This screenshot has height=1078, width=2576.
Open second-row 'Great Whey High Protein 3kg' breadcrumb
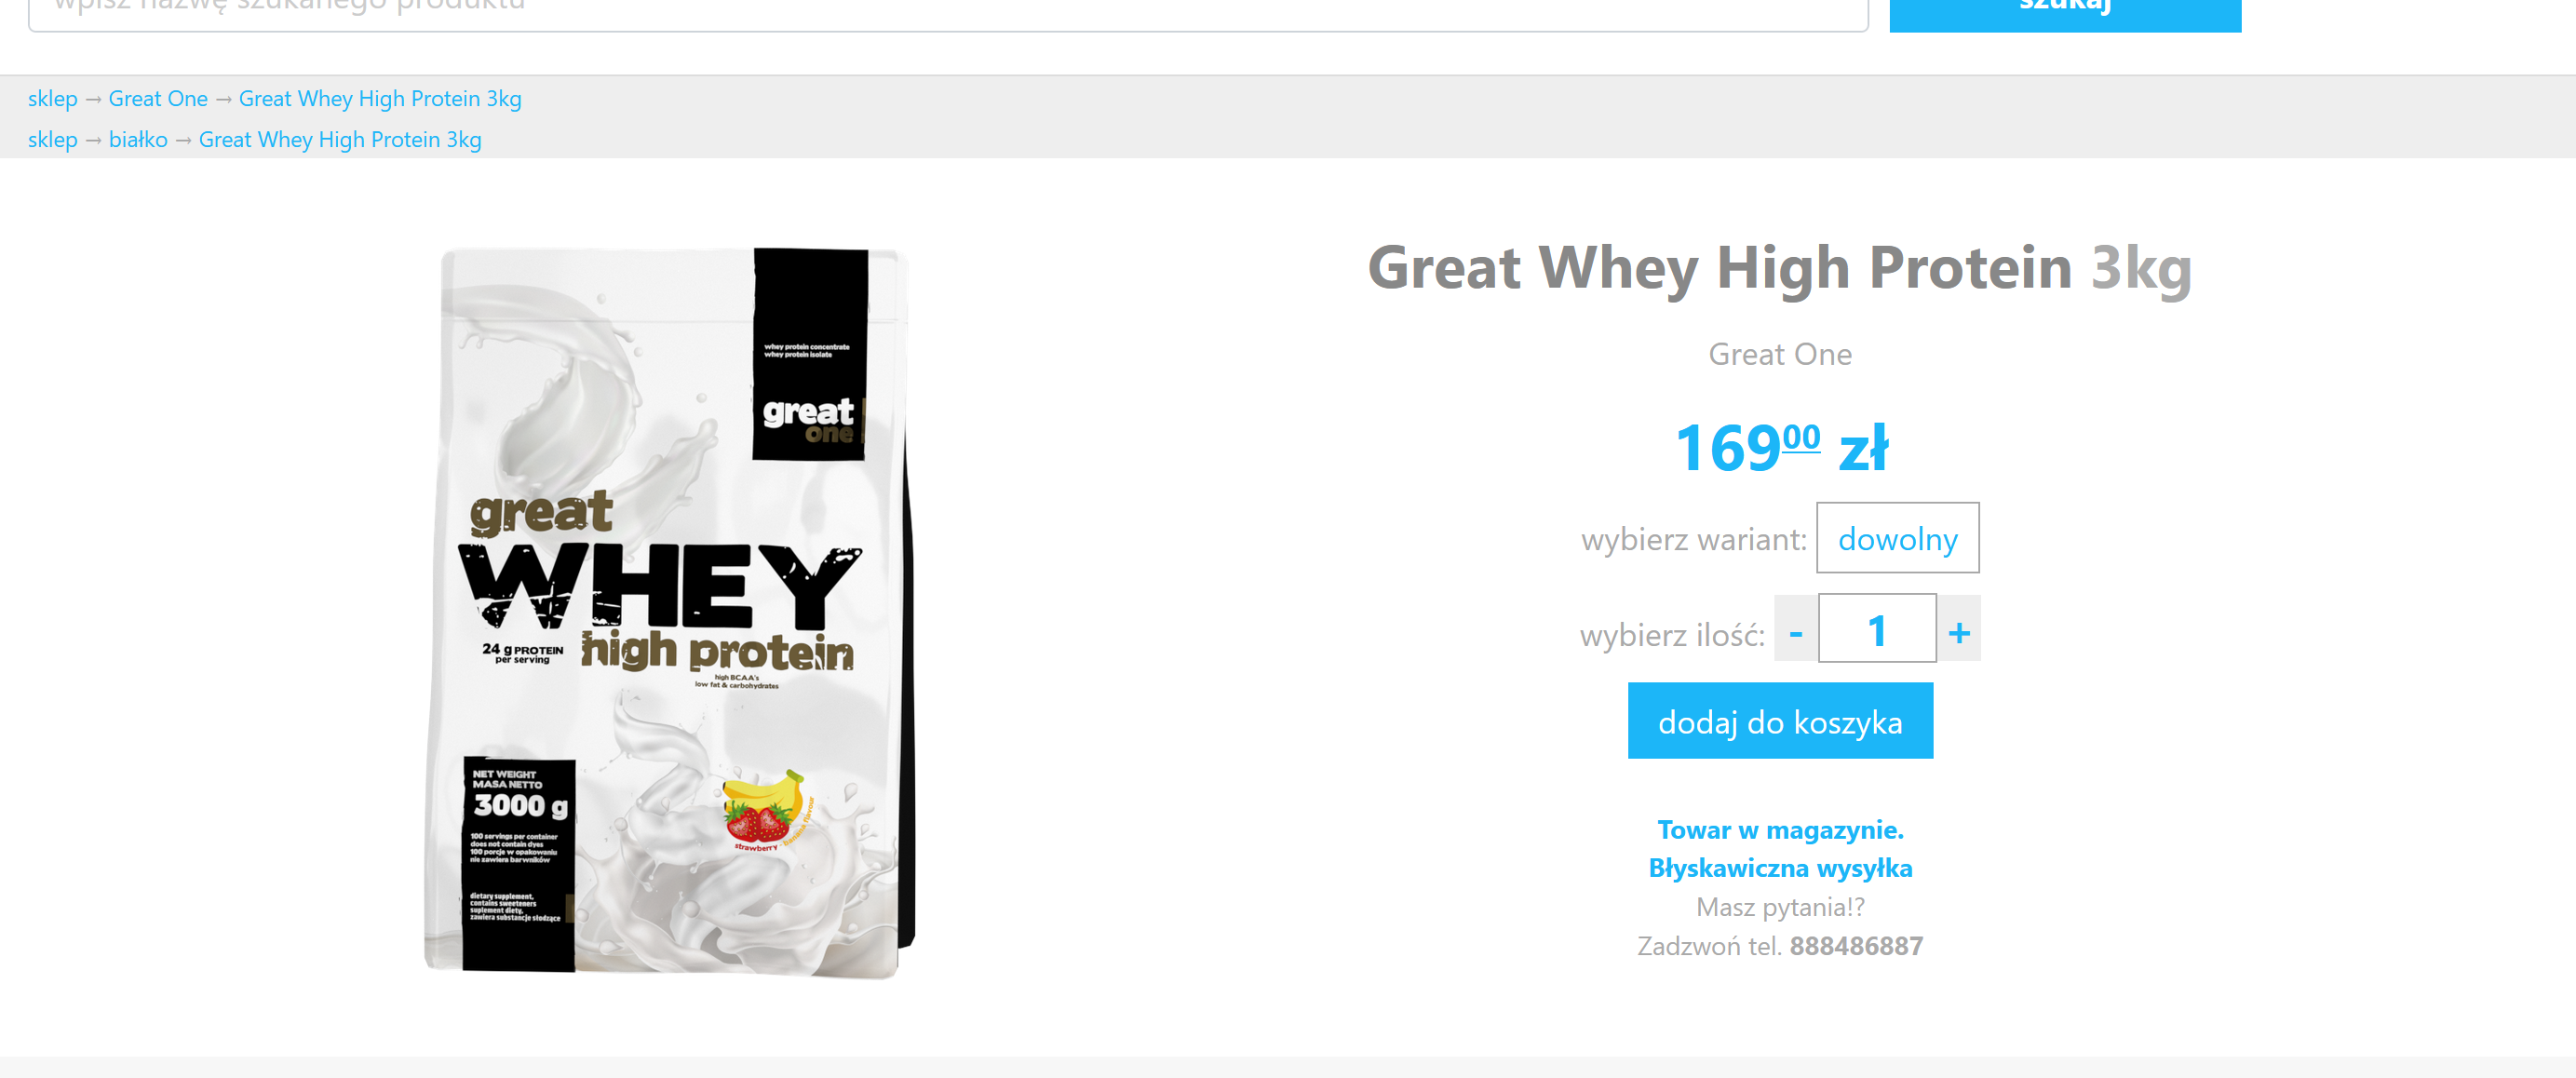(x=340, y=140)
